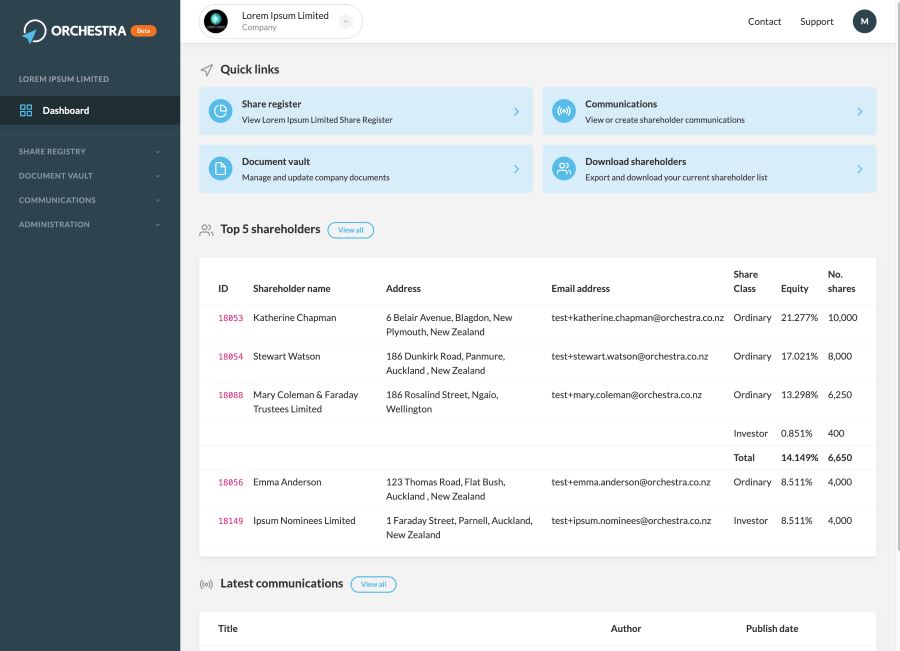The height and width of the screenshot is (651, 900).
Task: Click shareholder name Ipsum Nominees Limited
Action: [x=304, y=520]
